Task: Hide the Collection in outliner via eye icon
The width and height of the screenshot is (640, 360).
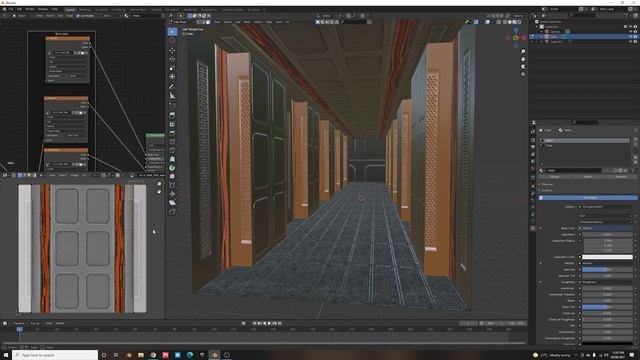Action: (631, 27)
